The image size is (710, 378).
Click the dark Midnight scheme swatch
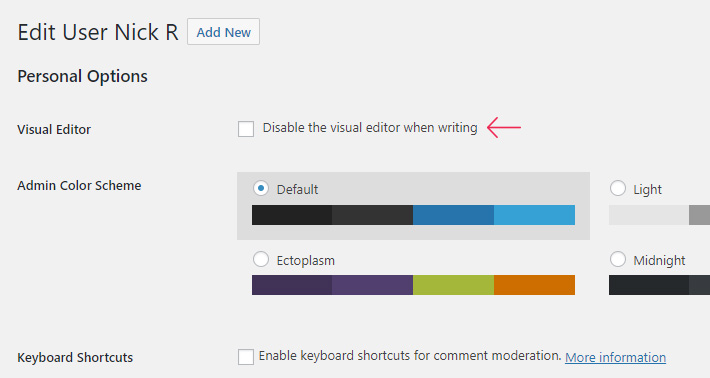pos(649,285)
